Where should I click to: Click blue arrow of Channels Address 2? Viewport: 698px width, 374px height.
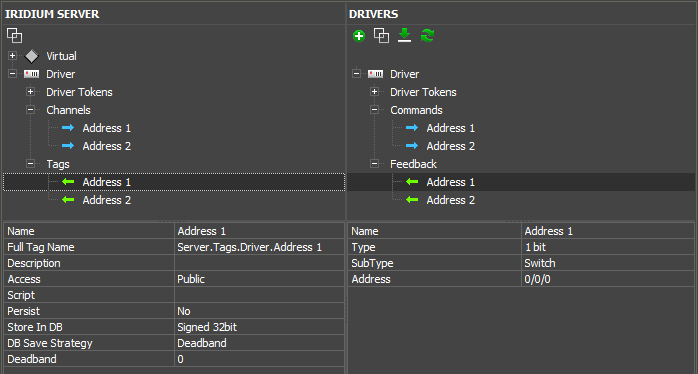[68, 146]
